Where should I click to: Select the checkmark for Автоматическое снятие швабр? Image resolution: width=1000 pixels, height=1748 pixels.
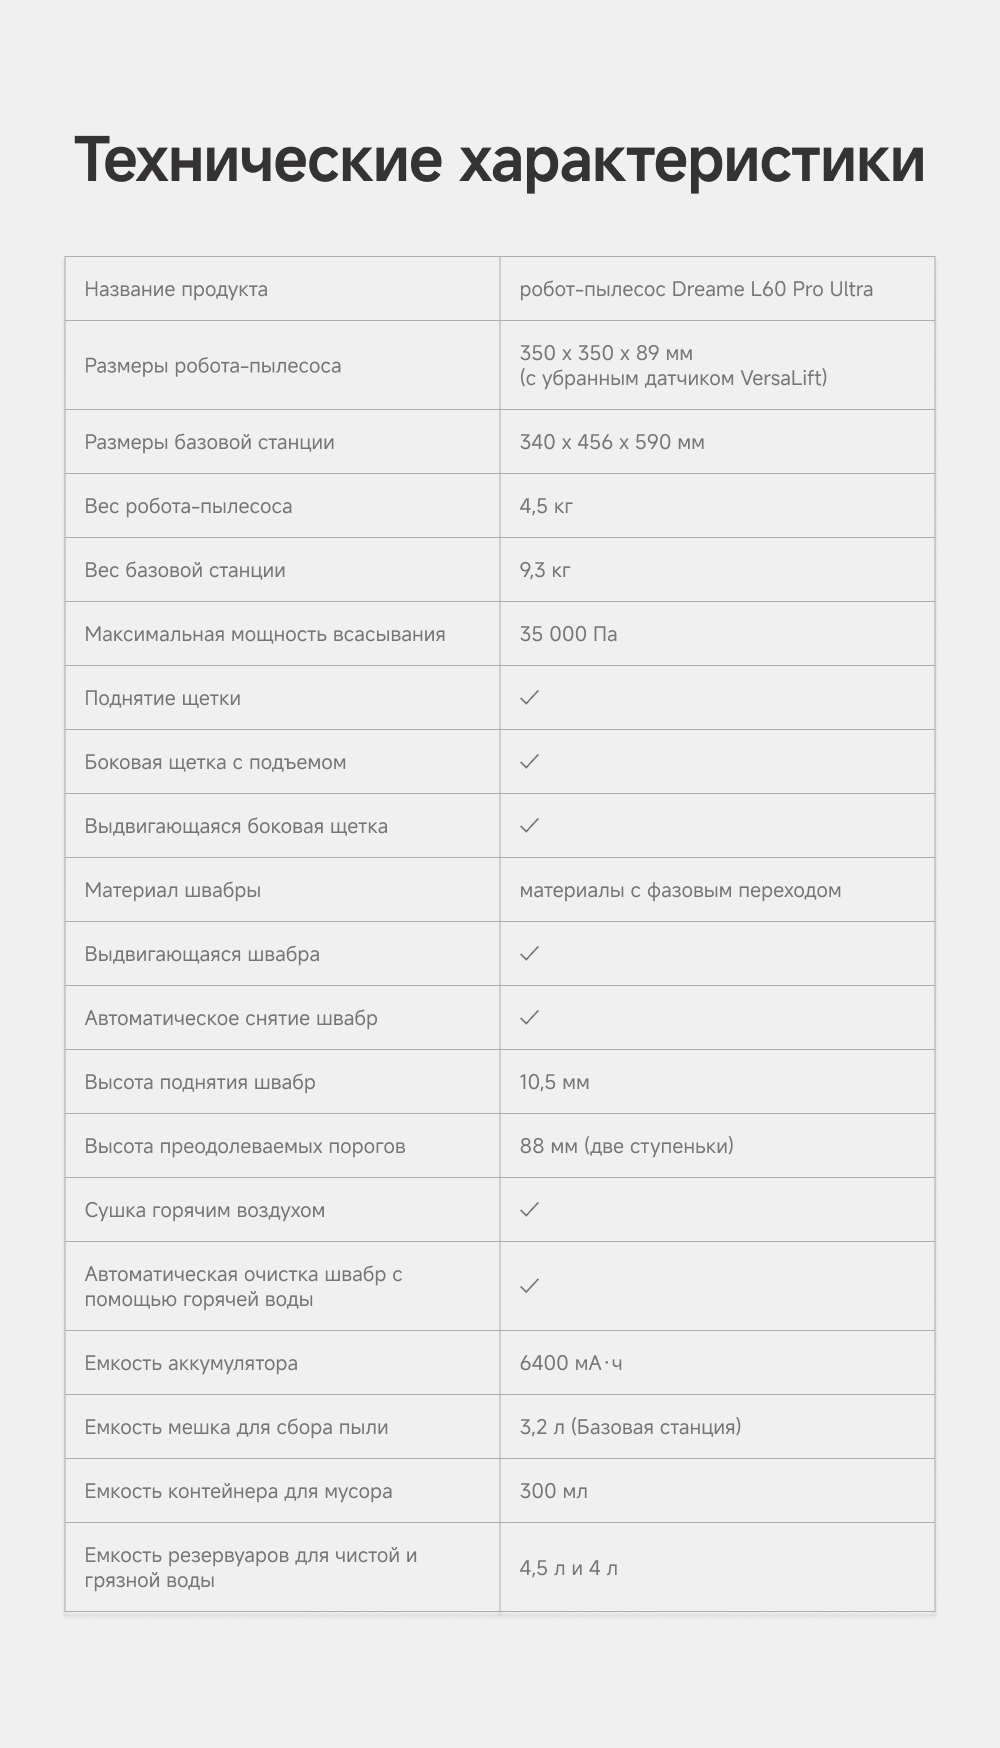[530, 1017]
